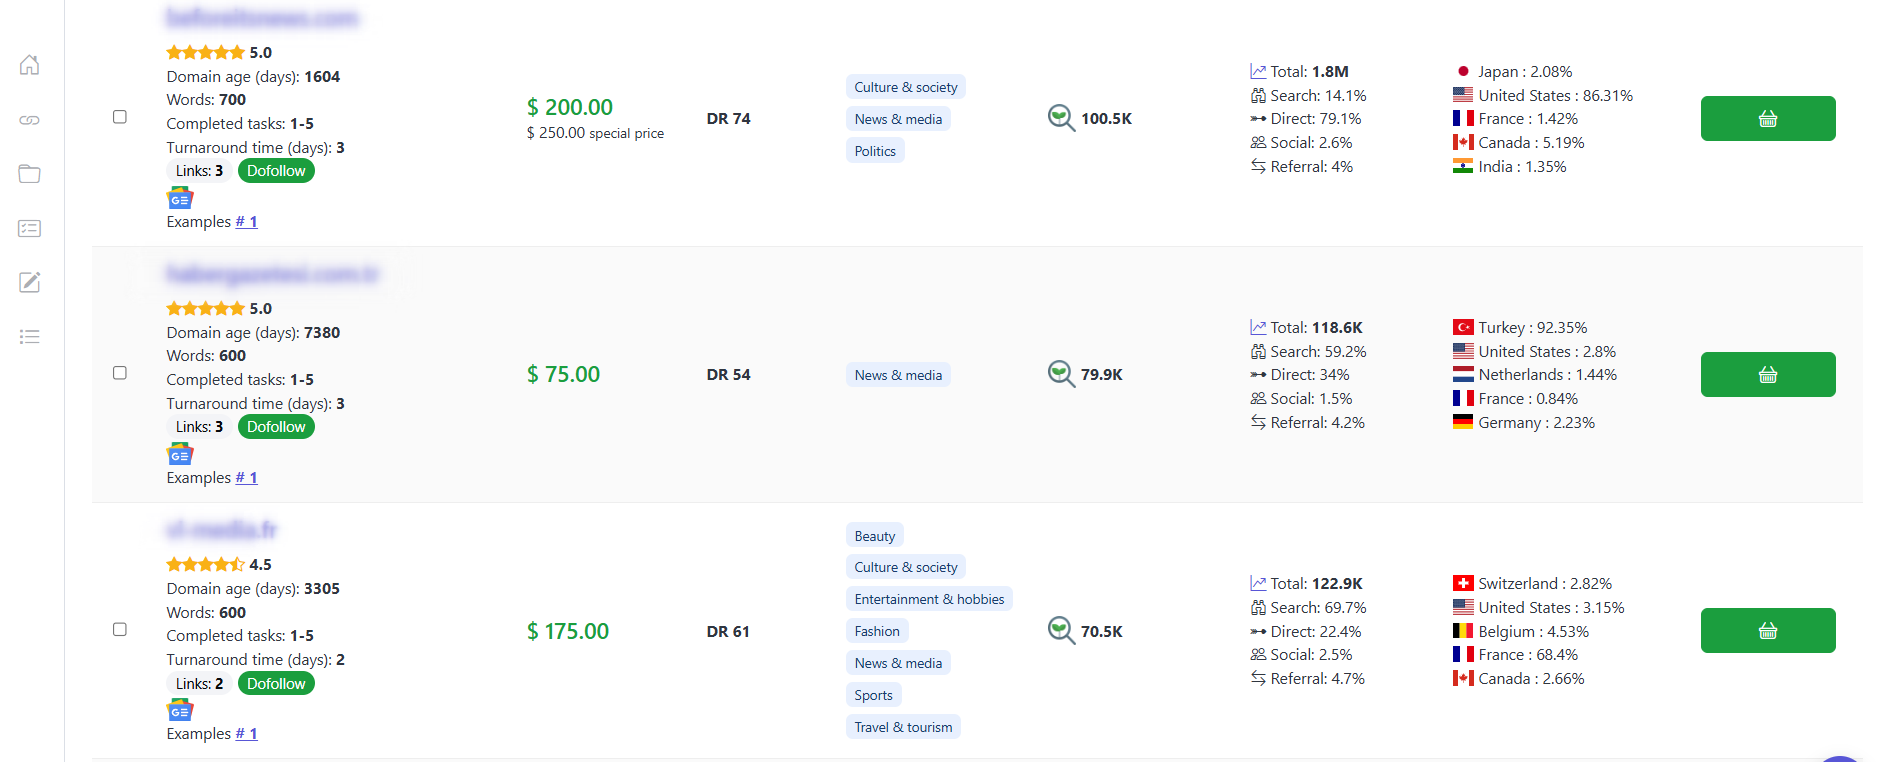This screenshot has height=762, width=1887.
Task: Click the magnifier icon beside 100.5K
Action: pyautogui.click(x=1061, y=118)
